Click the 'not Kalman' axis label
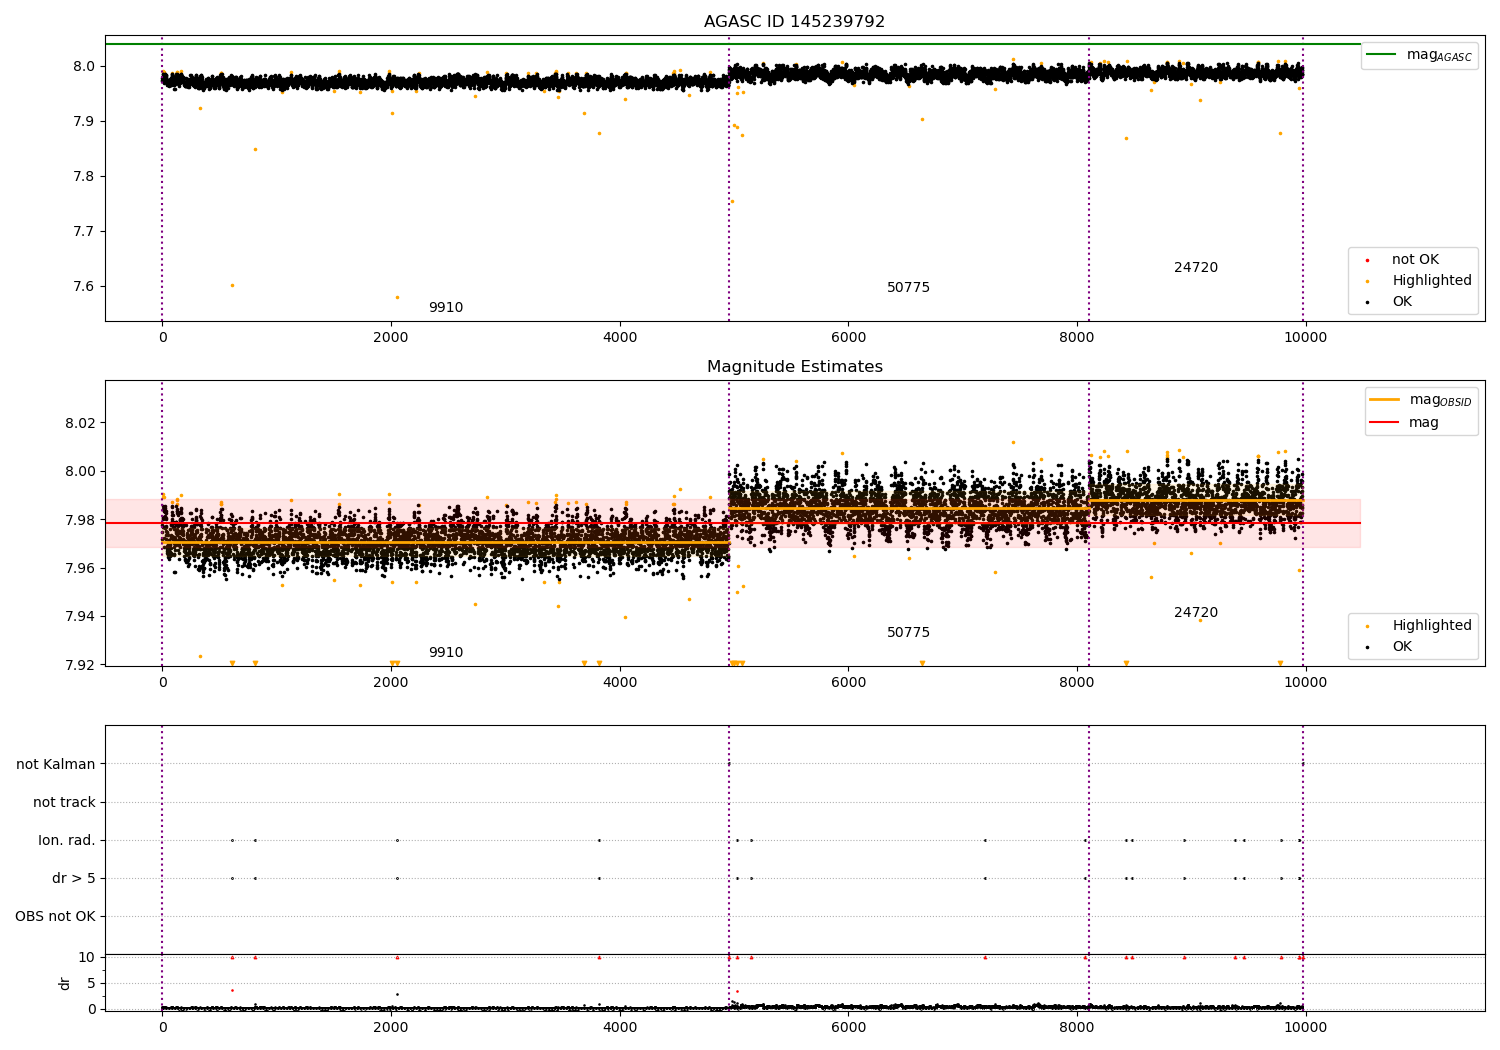The width and height of the screenshot is (1500, 1050). [x=56, y=764]
